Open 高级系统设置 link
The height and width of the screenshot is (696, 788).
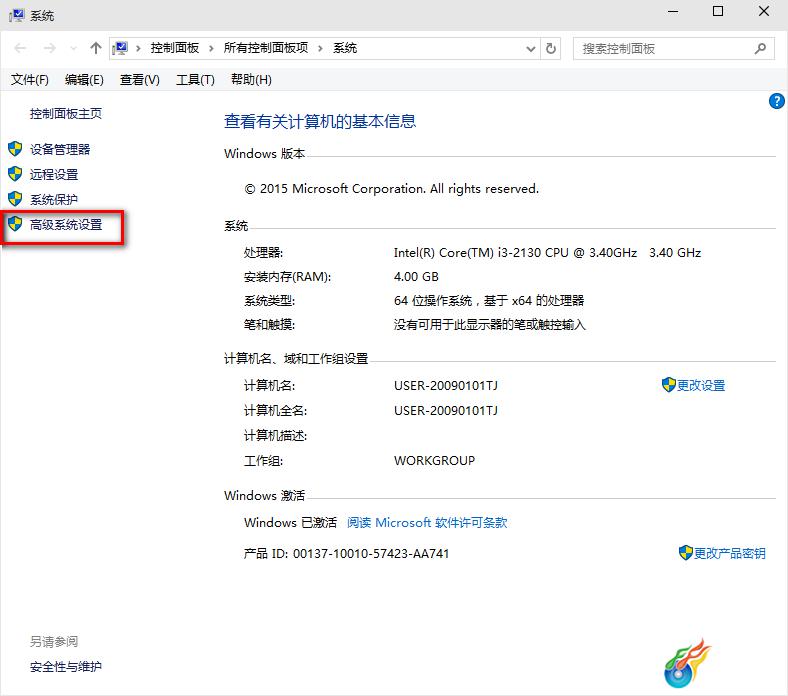point(66,225)
